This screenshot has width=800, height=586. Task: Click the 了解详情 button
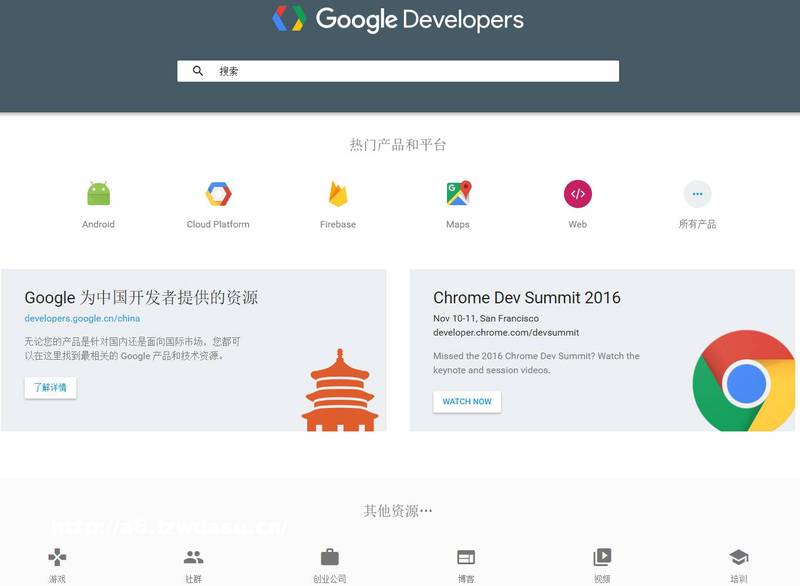[52, 387]
